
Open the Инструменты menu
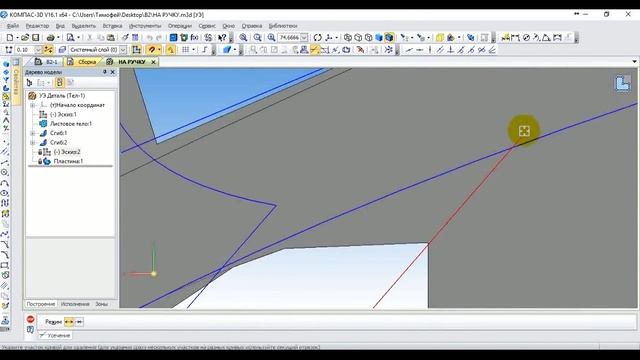[x=144, y=26]
